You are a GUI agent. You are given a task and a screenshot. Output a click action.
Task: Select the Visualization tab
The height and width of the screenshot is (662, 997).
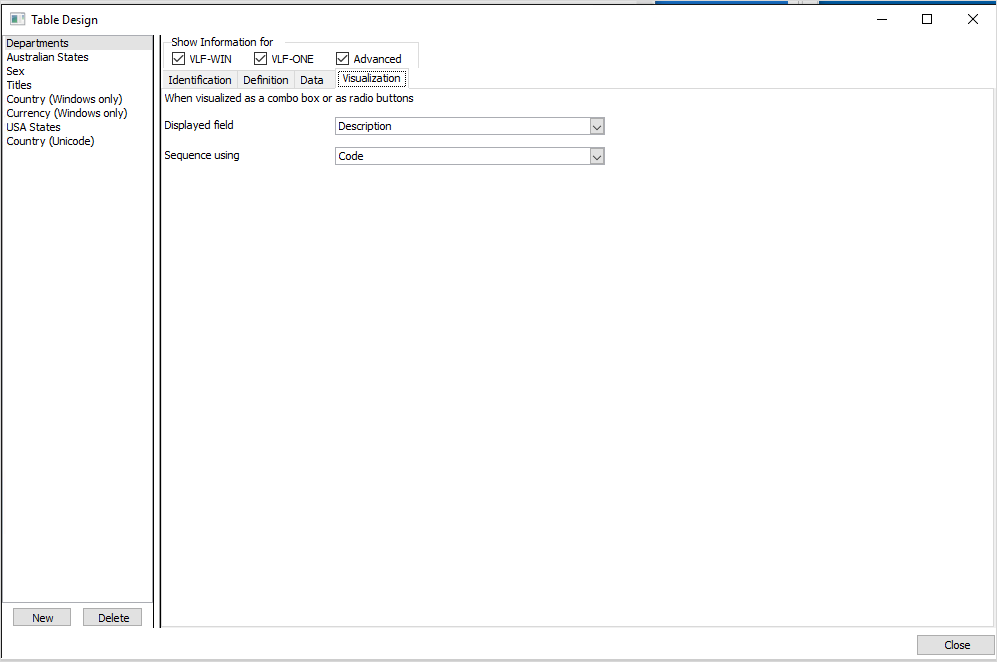click(371, 78)
